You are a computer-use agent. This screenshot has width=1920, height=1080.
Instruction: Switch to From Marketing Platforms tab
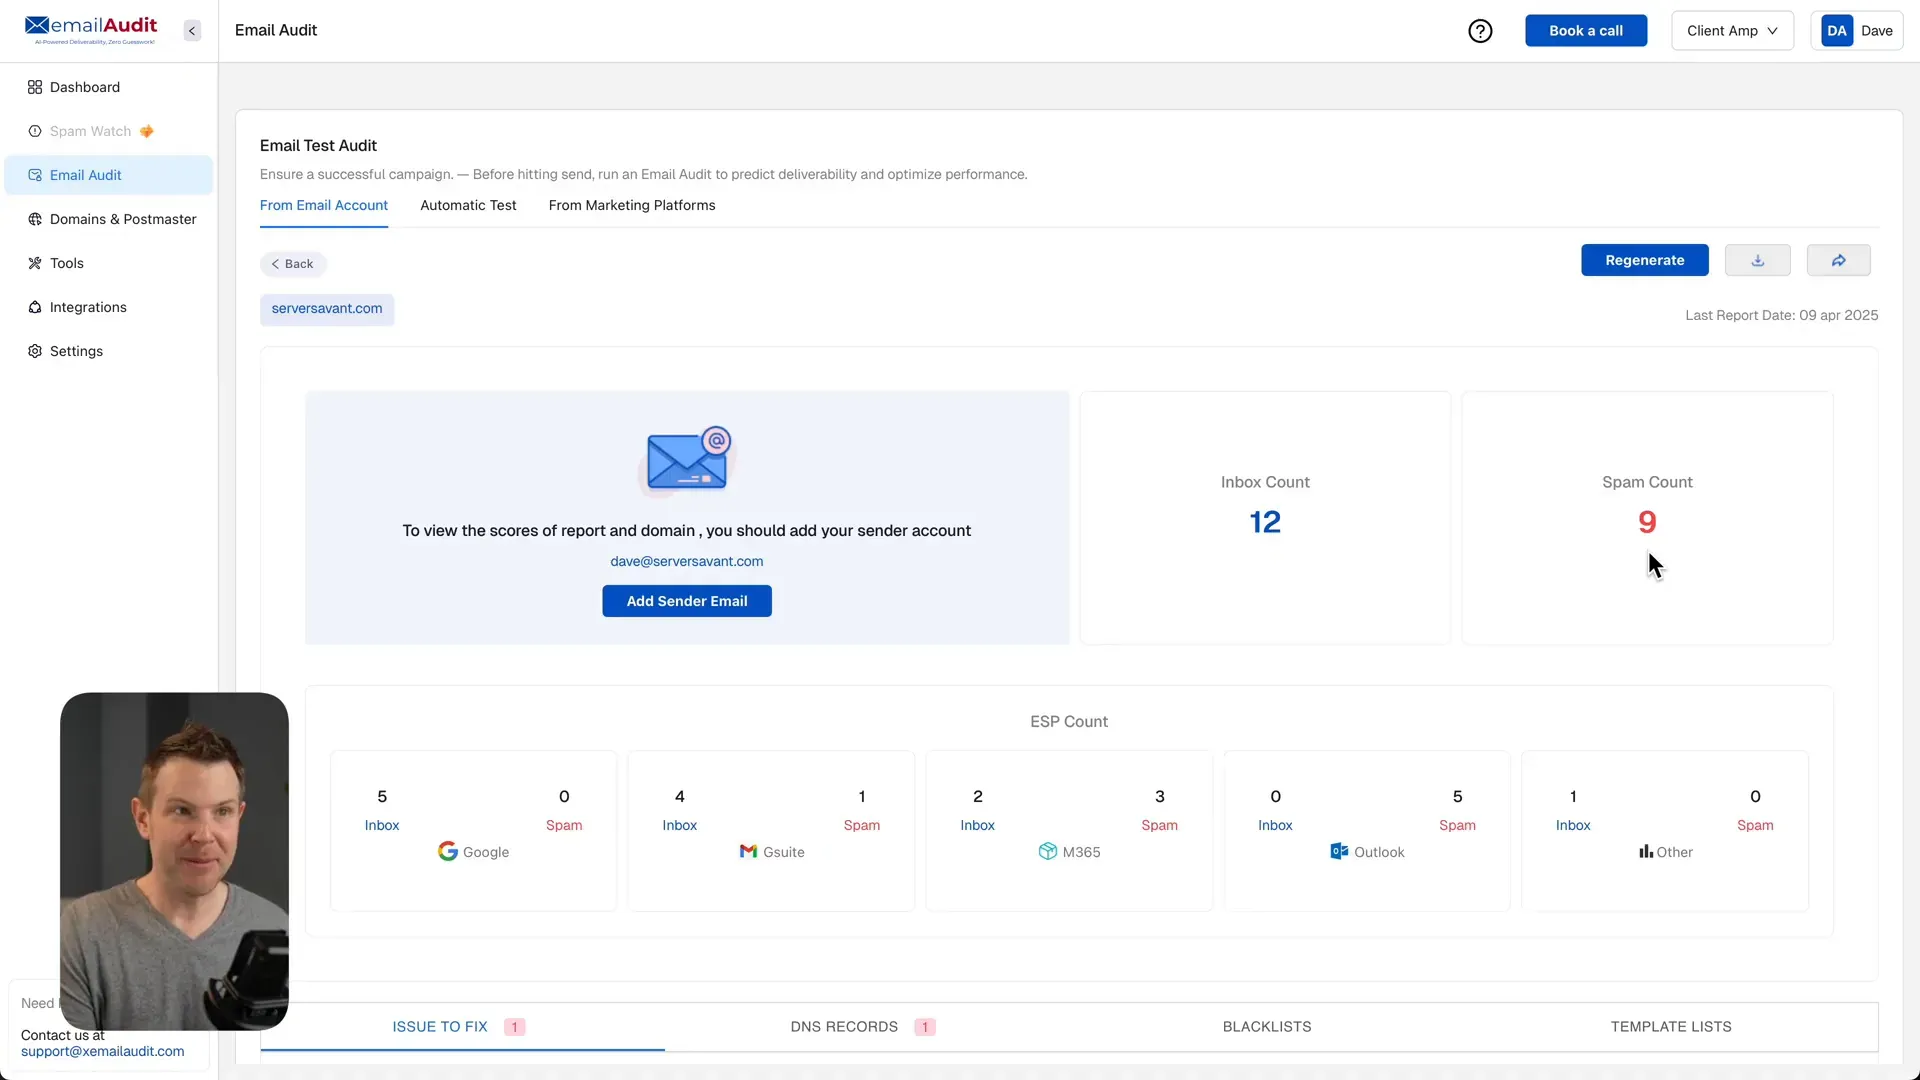632,205
